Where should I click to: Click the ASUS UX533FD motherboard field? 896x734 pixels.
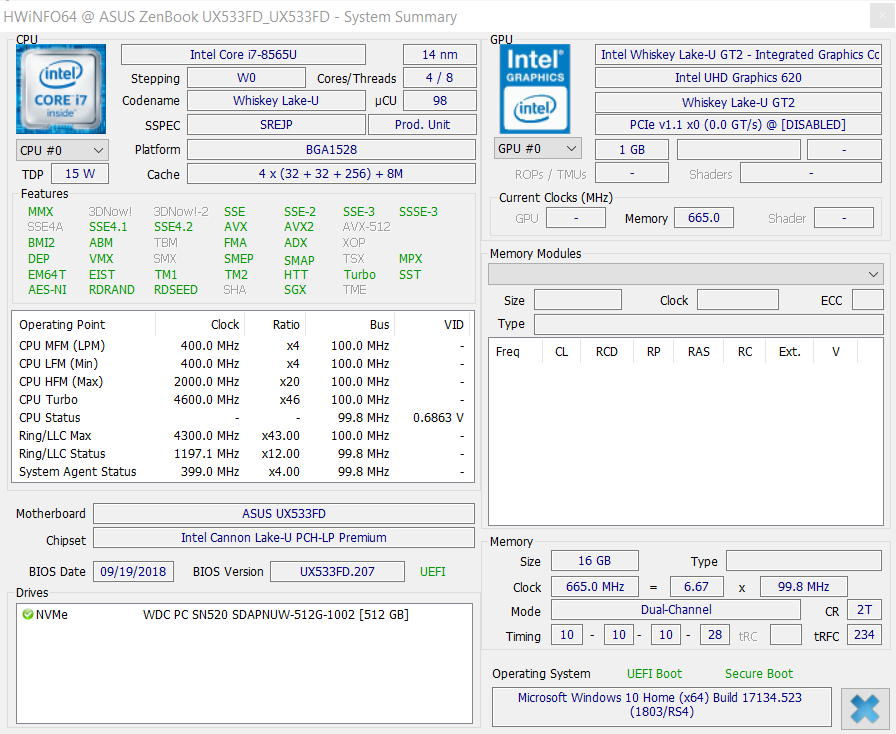[x=284, y=513]
